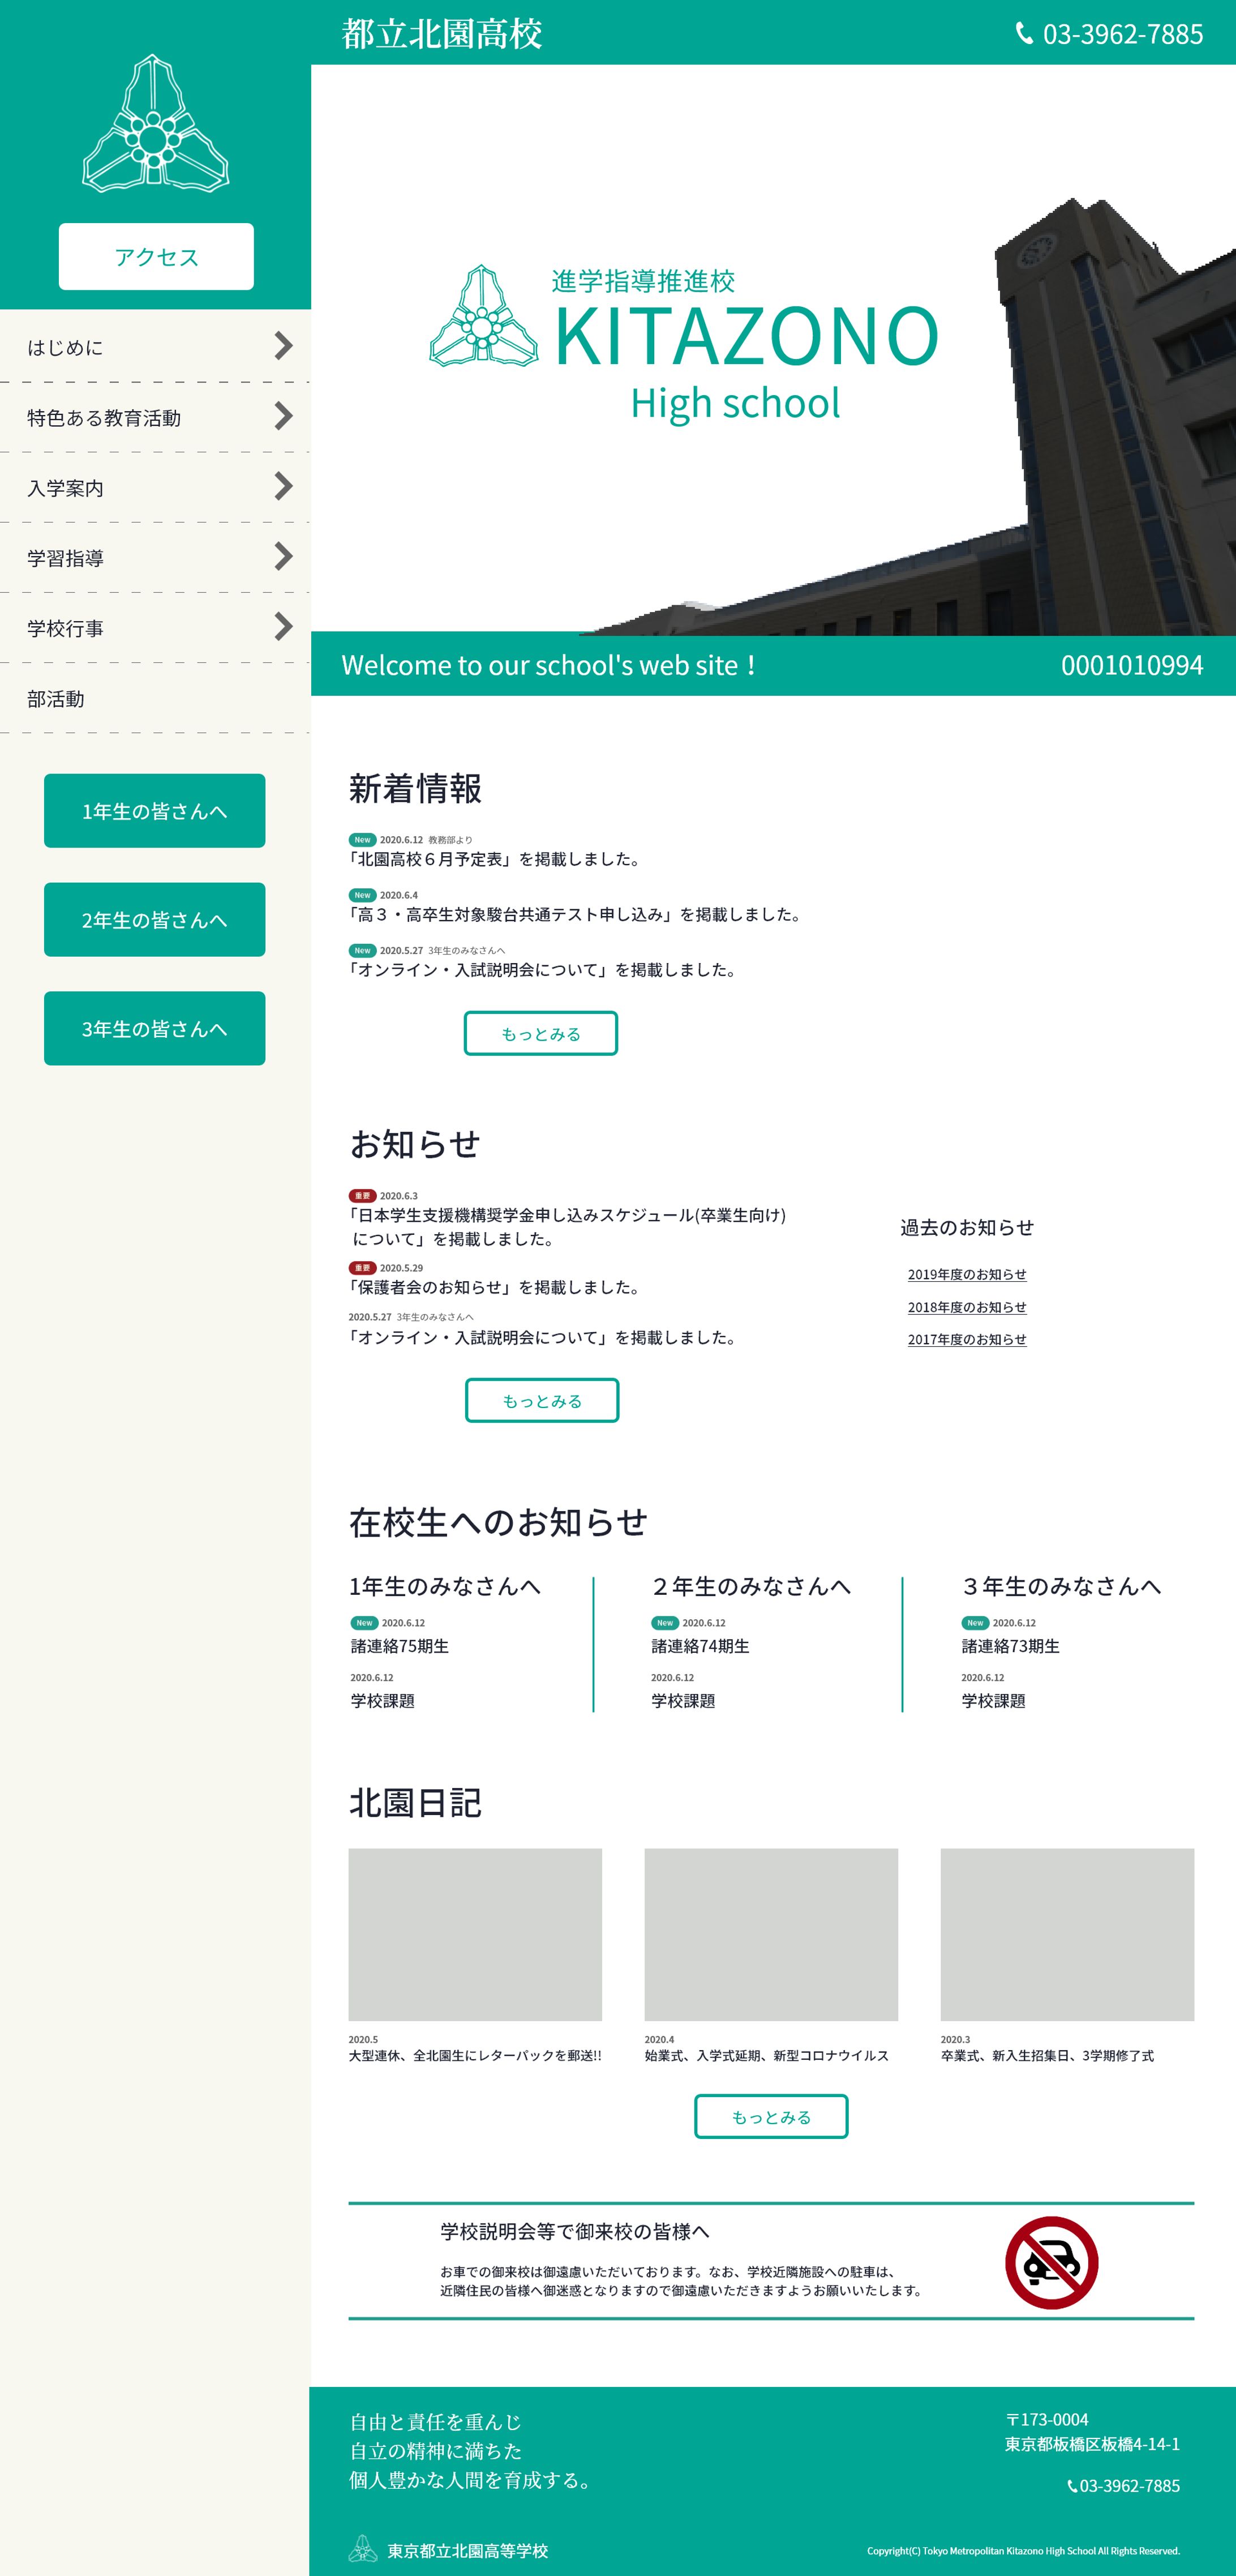The height and width of the screenshot is (2576, 1236).
Task: Click the New badge on 2020.6.12 news item
Action: point(362,840)
